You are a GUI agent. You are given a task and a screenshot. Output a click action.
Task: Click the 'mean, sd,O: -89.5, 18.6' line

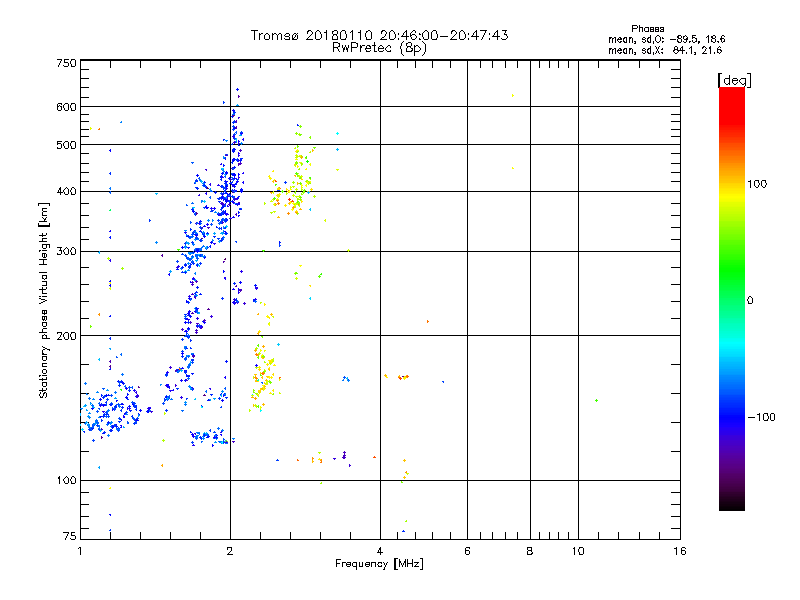pyautogui.click(x=666, y=40)
